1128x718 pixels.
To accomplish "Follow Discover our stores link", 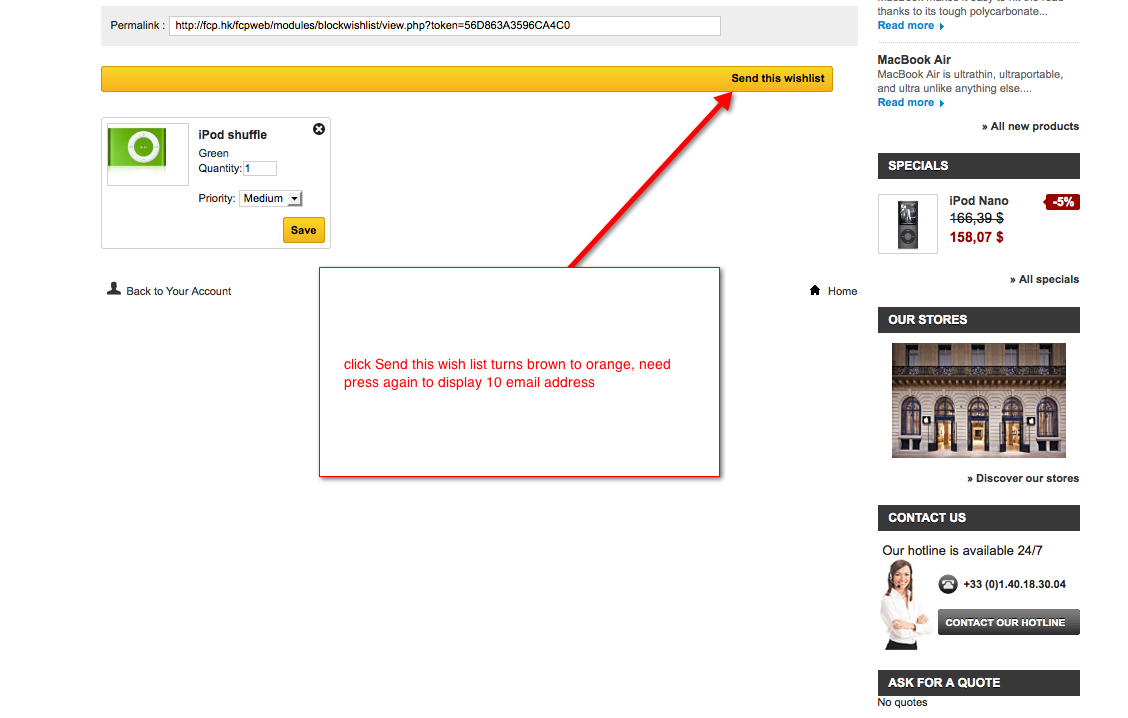I will click(x=1023, y=478).
